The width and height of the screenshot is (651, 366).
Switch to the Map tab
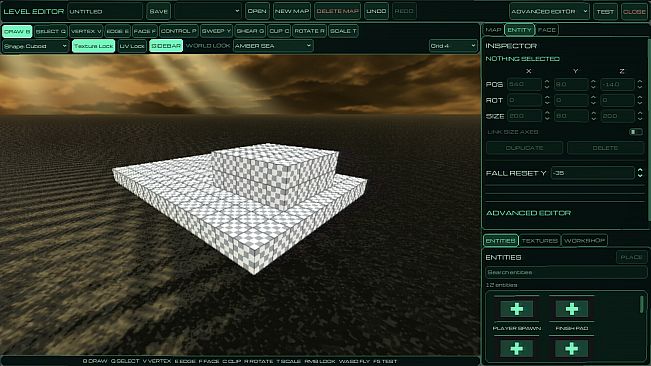(x=493, y=30)
